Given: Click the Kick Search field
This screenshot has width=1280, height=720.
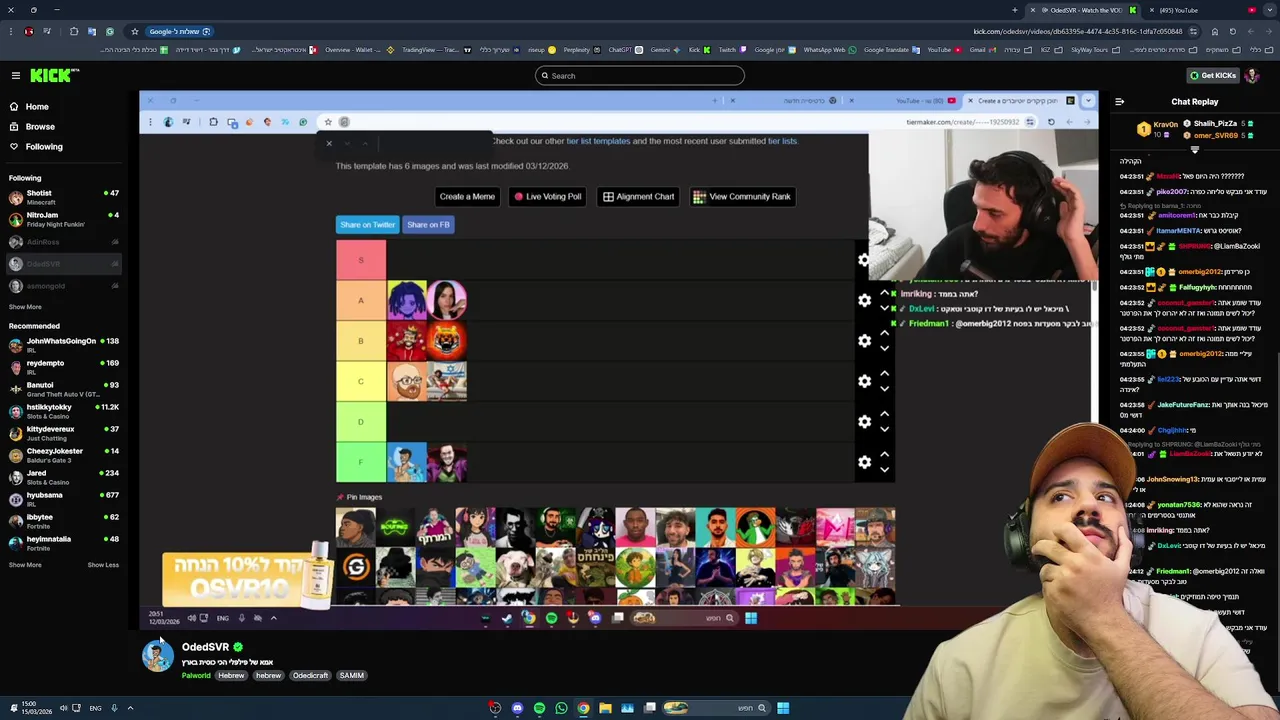Looking at the screenshot, I should point(640,75).
